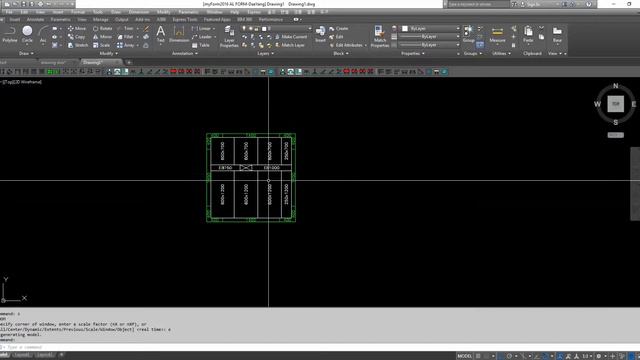Activate the Copy tool
The width and height of the screenshot is (640, 360).
[77, 37]
